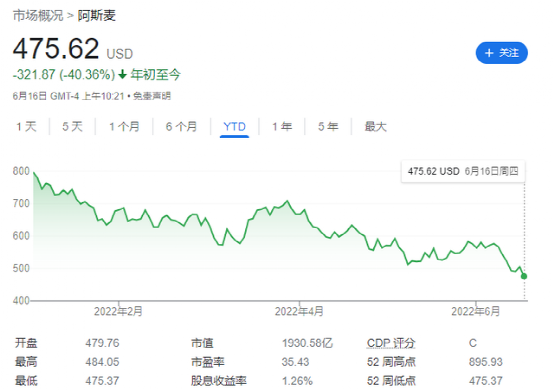Click the 2022年4月 axis marker
The image size is (554, 391).
pyautogui.click(x=299, y=312)
